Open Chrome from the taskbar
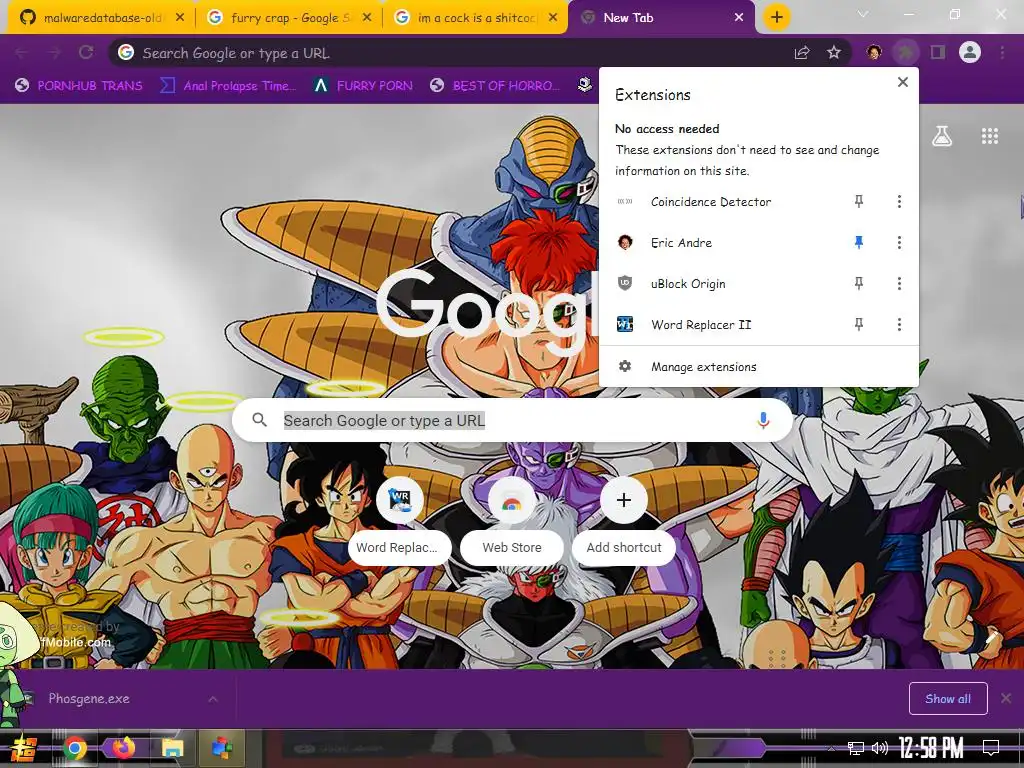 click(x=74, y=748)
